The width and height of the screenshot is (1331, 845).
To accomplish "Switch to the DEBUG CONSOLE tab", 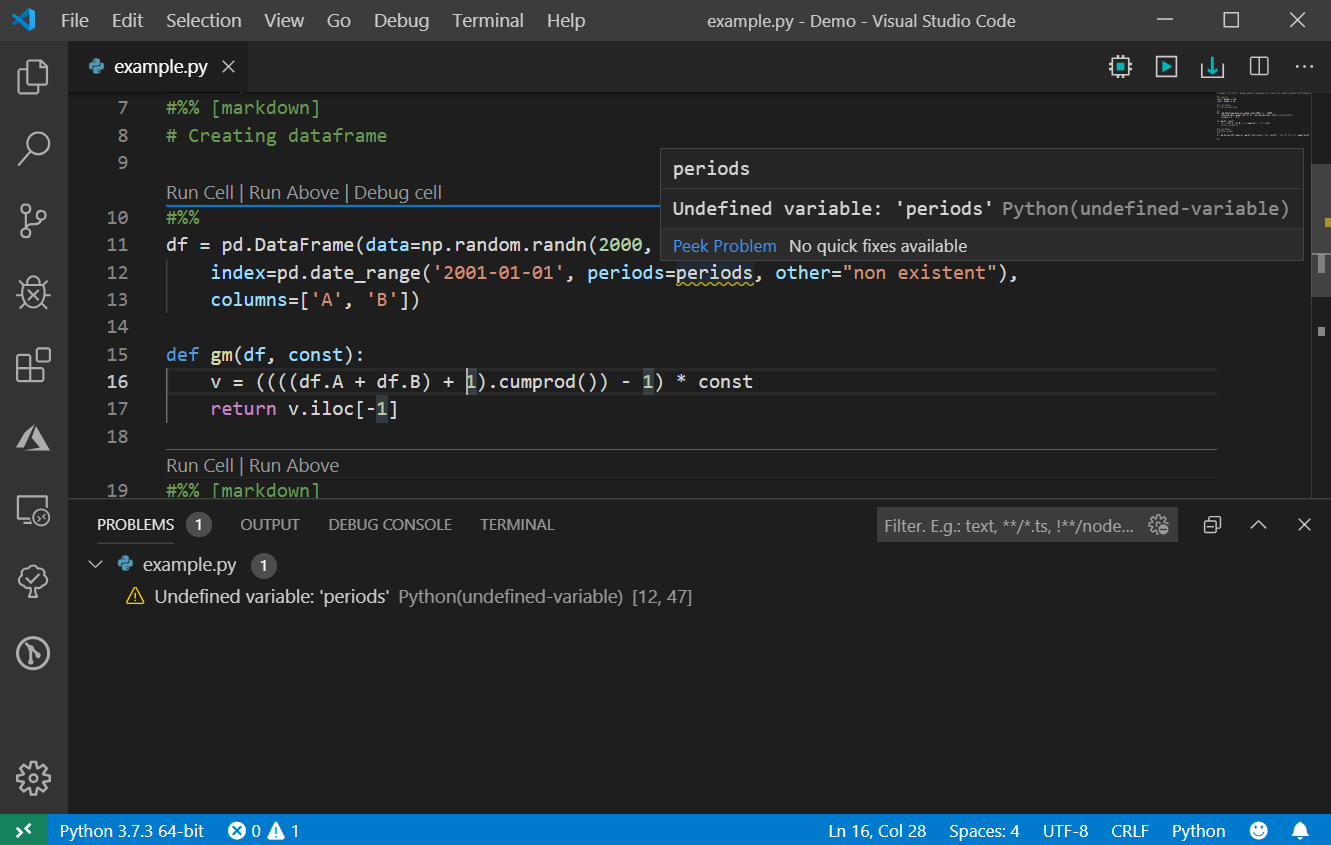I will click(x=390, y=525).
